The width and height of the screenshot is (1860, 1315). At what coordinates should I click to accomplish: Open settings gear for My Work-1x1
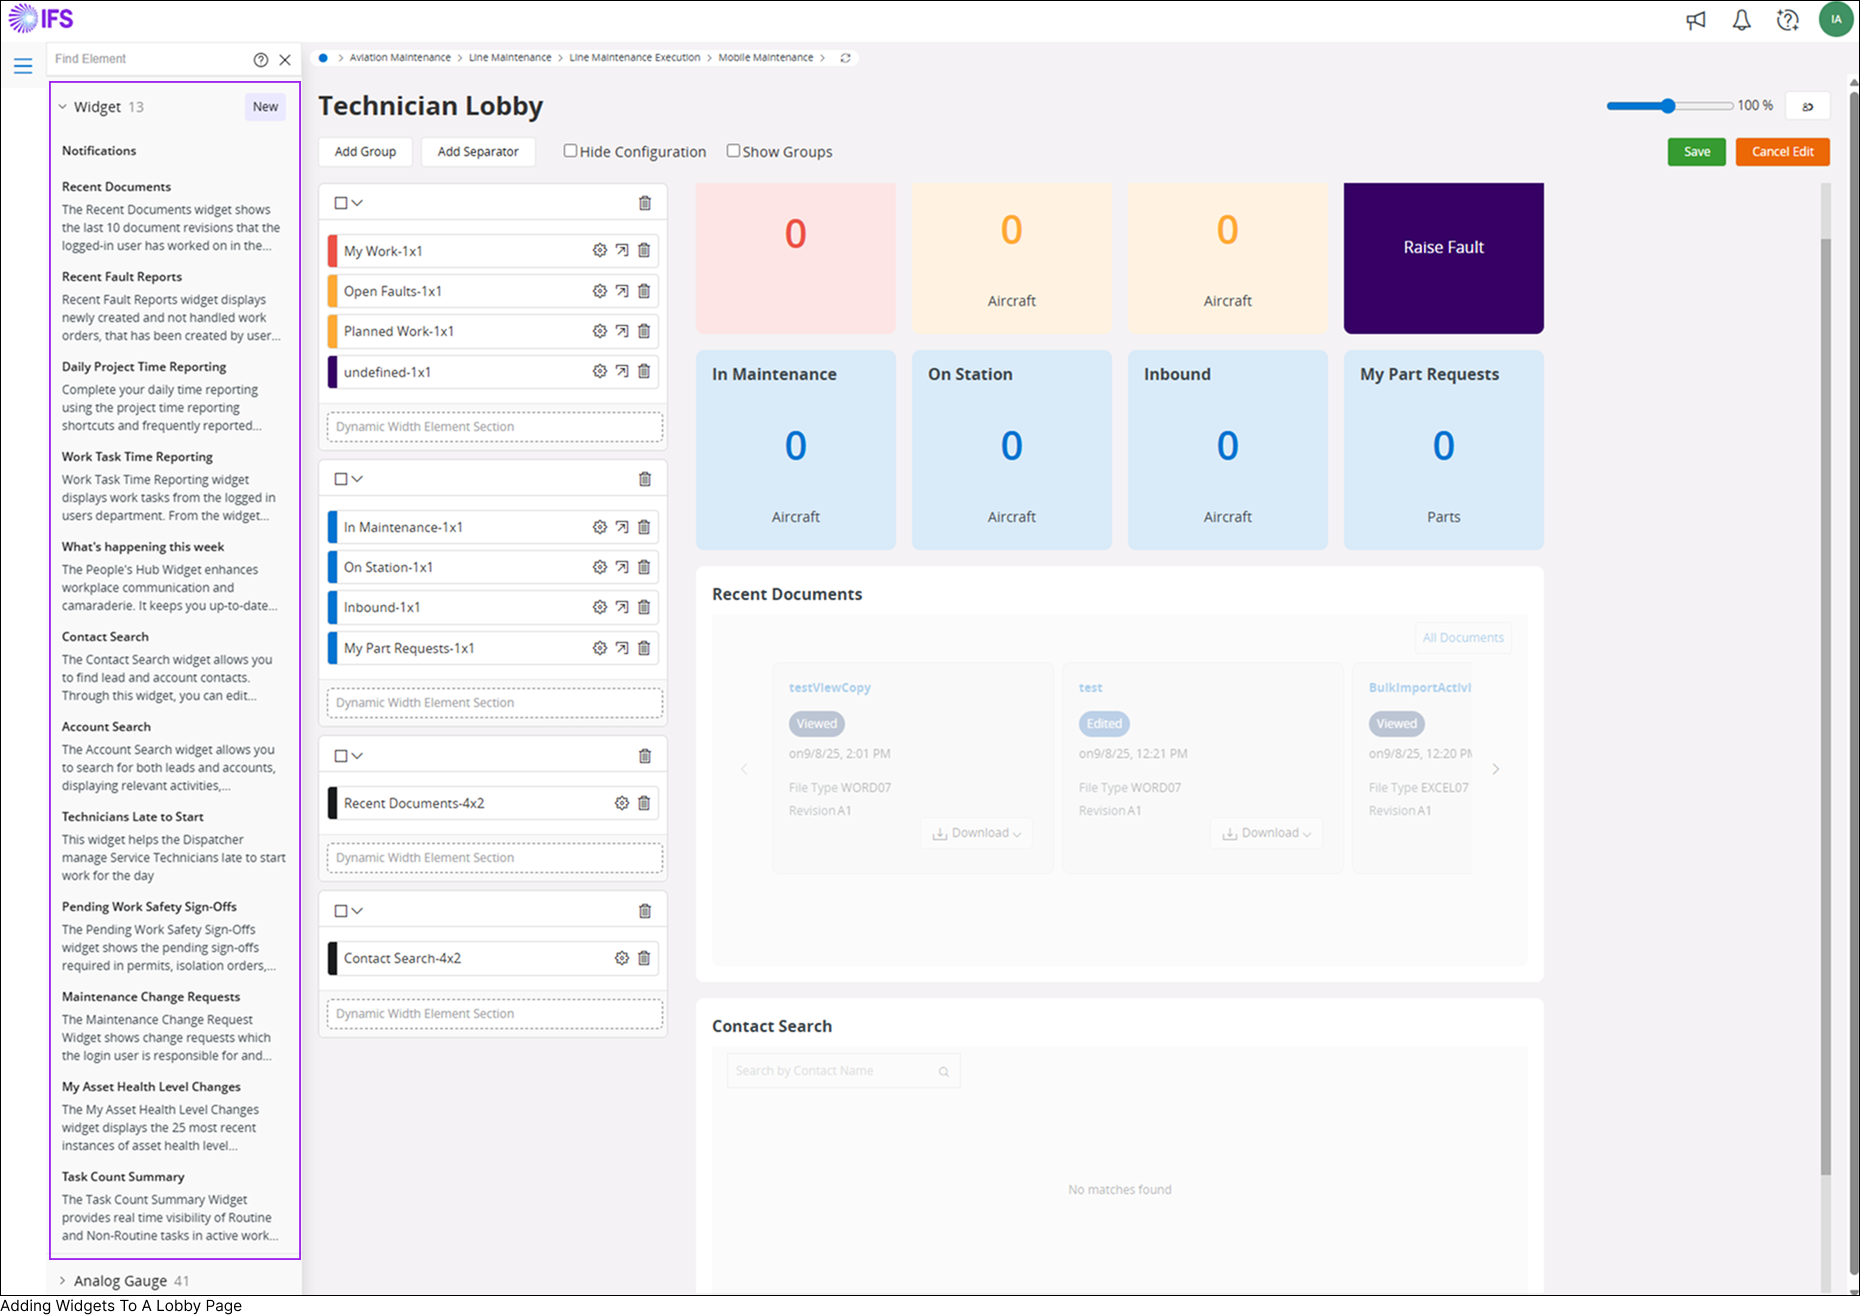tap(599, 251)
